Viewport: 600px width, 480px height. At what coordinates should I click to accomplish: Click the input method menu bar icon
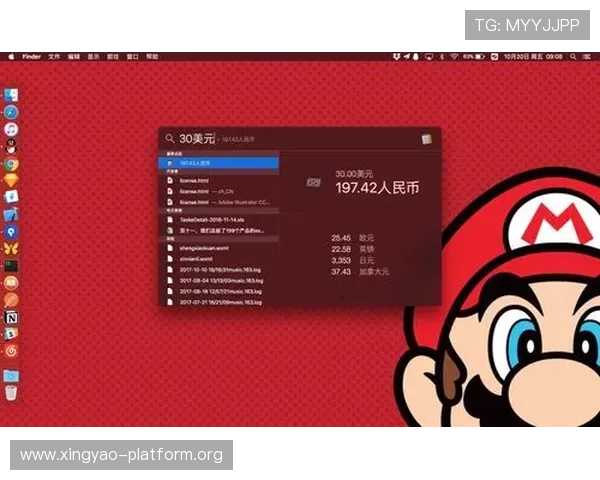pyautogui.click(x=494, y=57)
